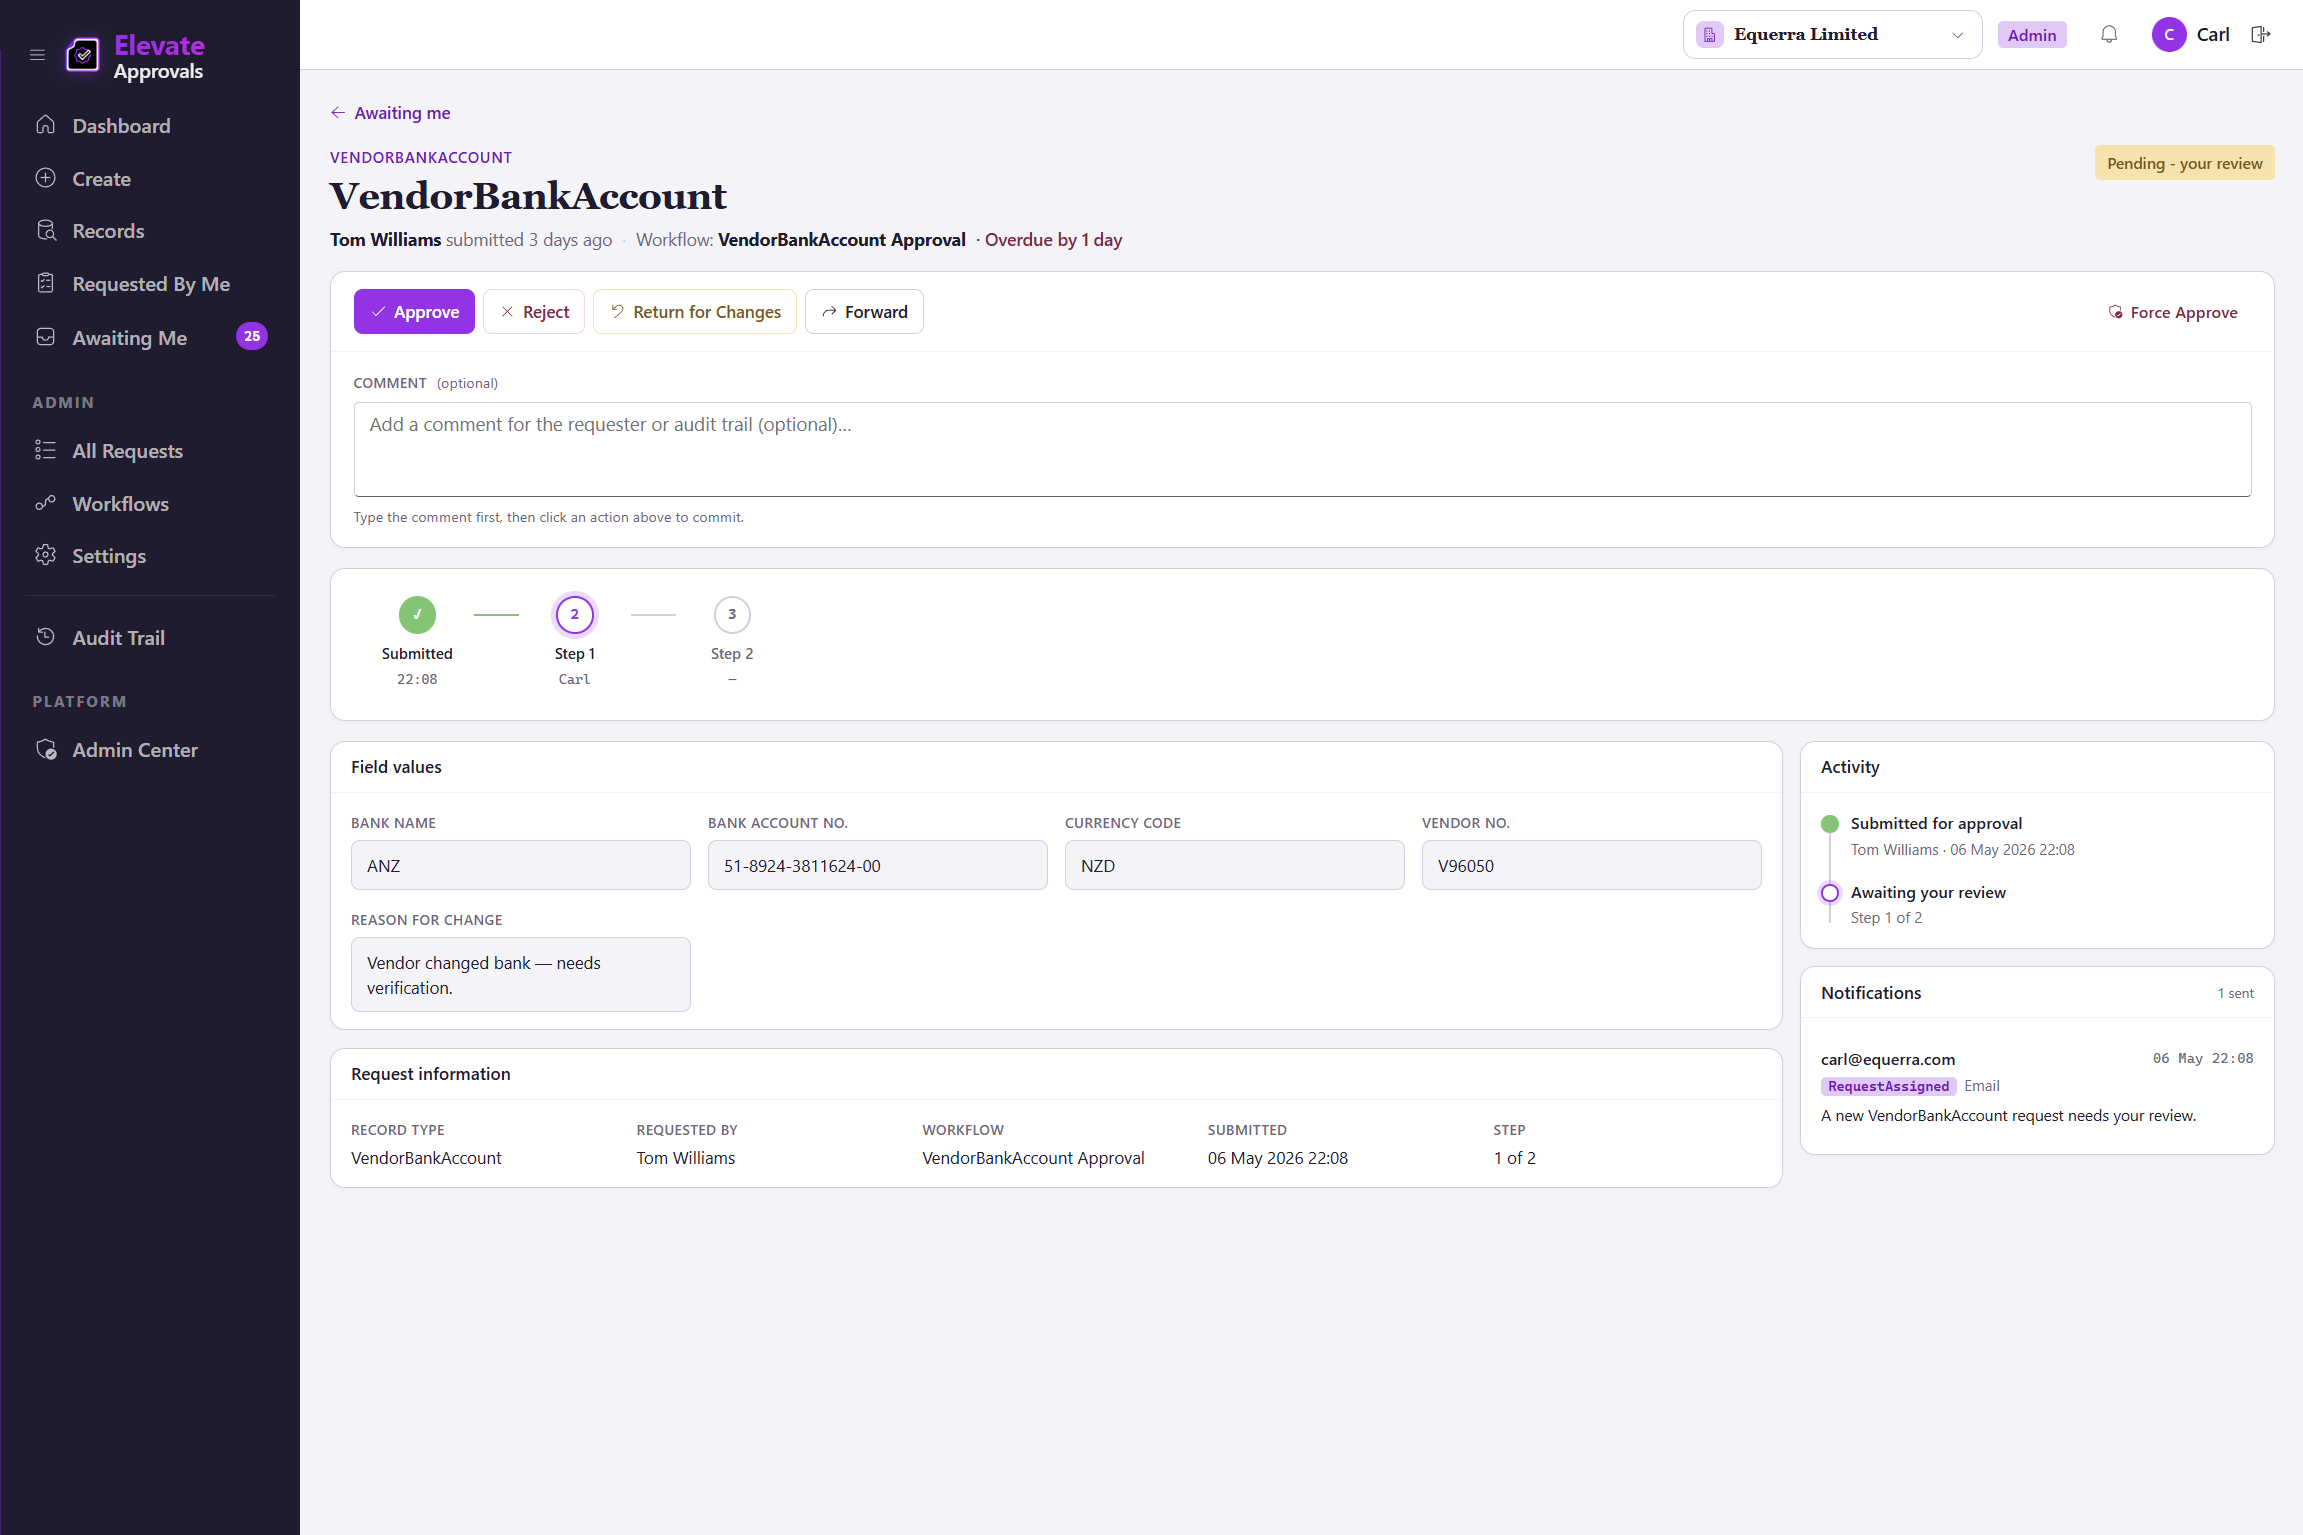This screenshot has width=2303, height=1535.
Task: Click the 06 May 2026 22:08 submitted value
Action: [1278, 1158]
